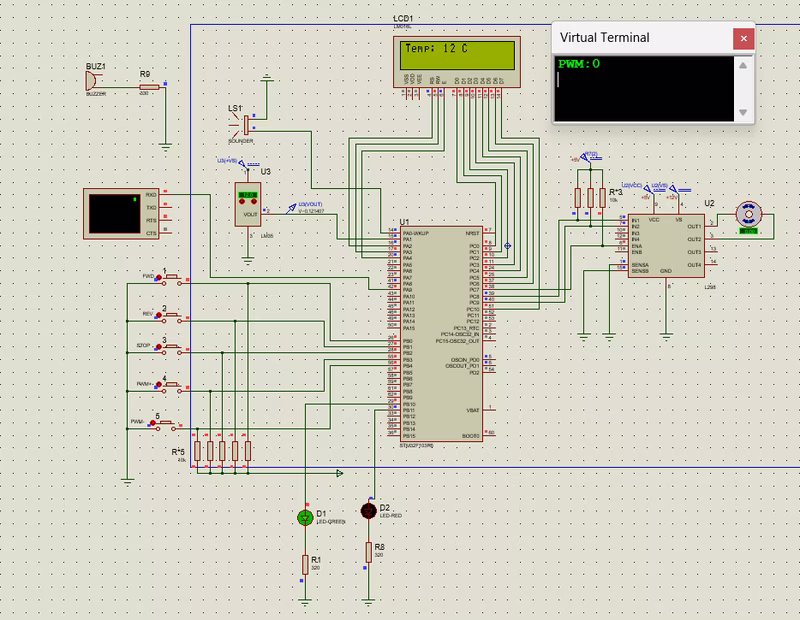Select the ground symbol below R1
Viewport: 800px width, 620px height.
coord(305,603)
